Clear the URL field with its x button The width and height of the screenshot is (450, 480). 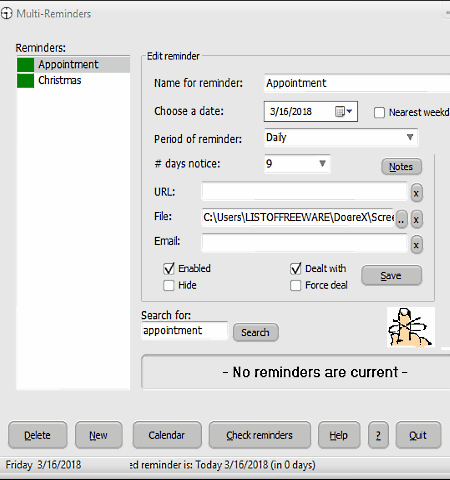(x=416, y=193)
